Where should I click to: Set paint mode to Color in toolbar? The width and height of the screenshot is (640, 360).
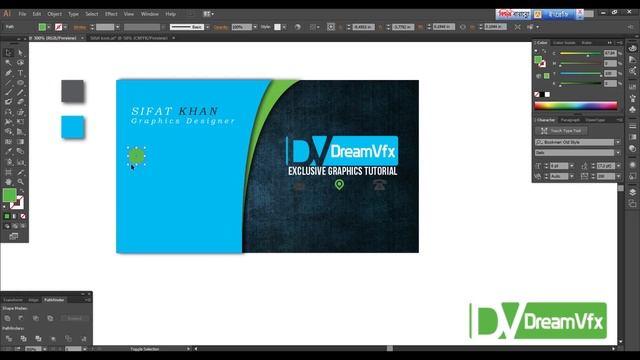coord(7,216)
